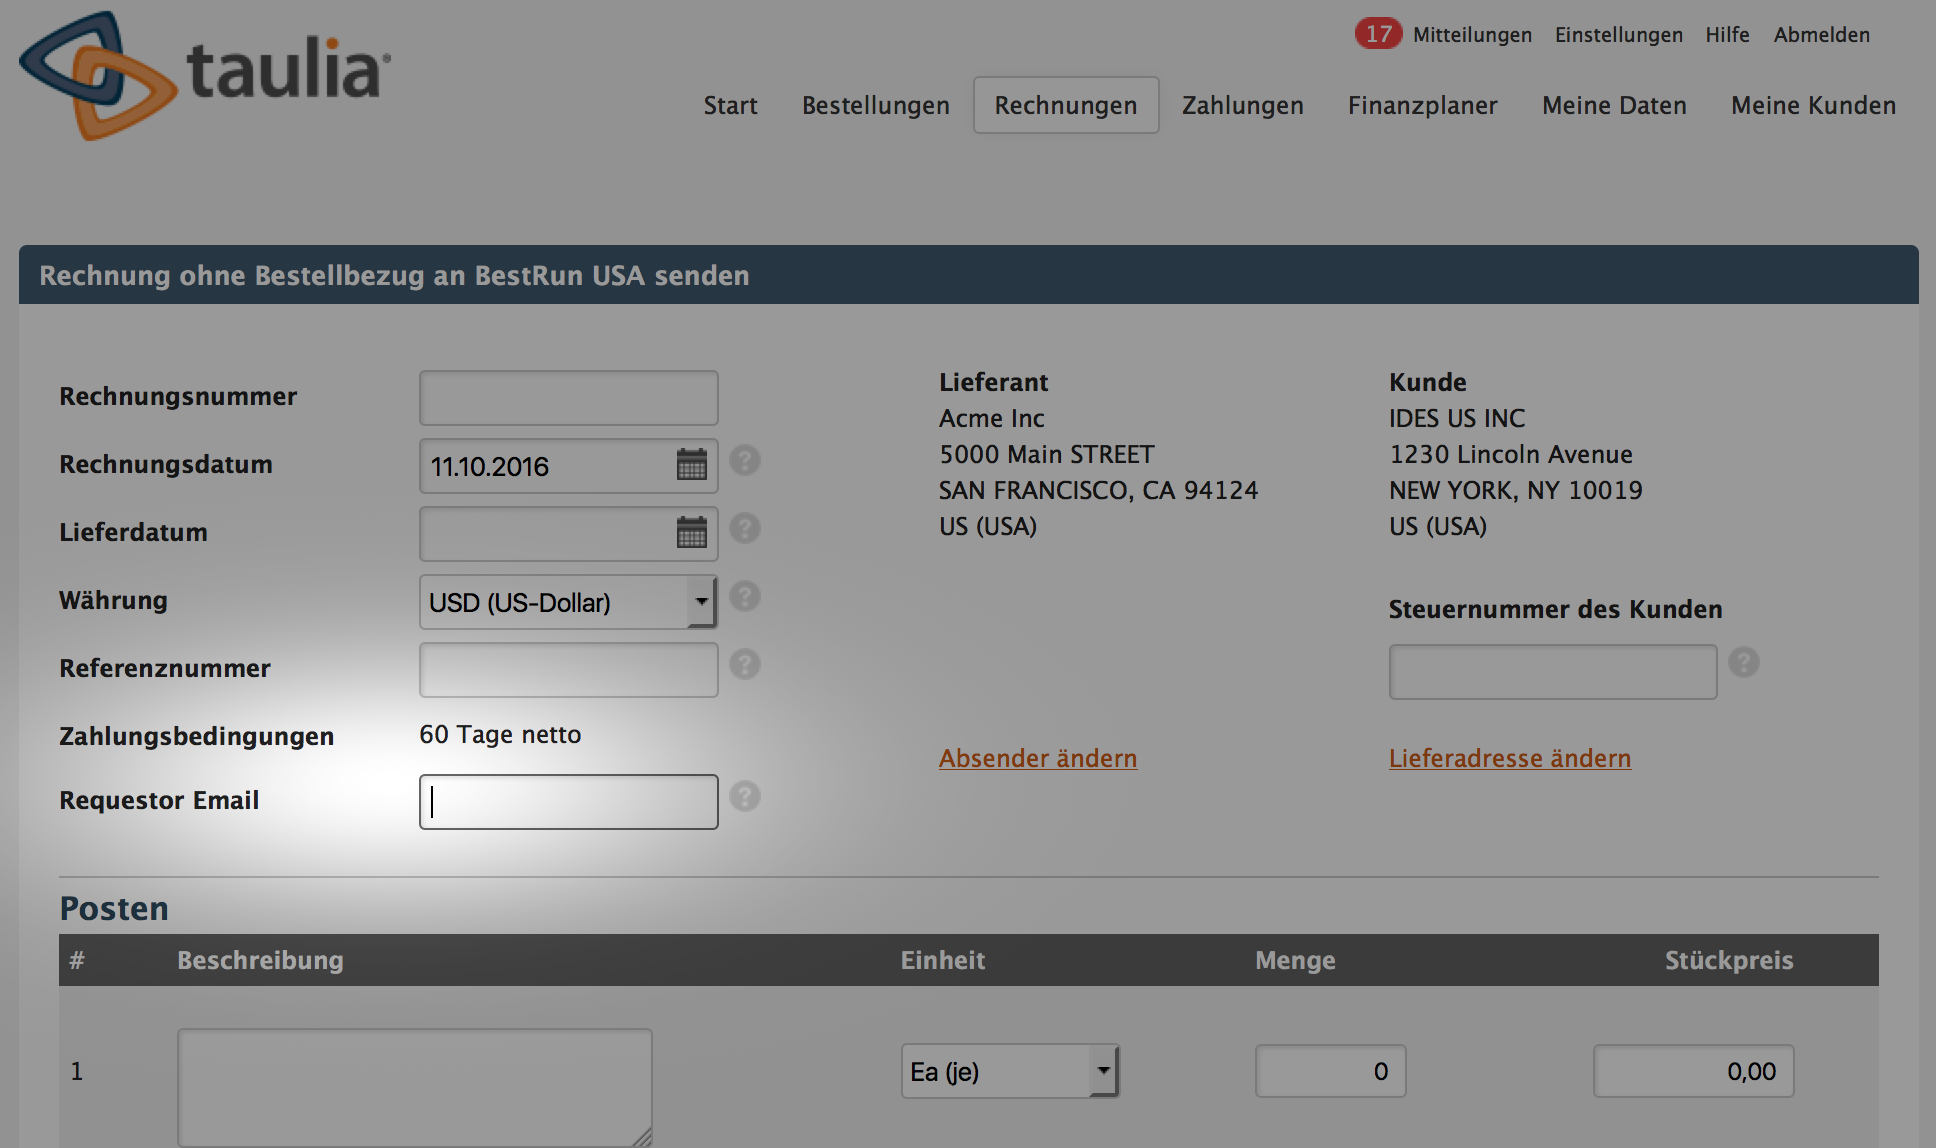Click the Menge quantity field
This screenshot has width=1936, height=1148.
(1331, 1071)
